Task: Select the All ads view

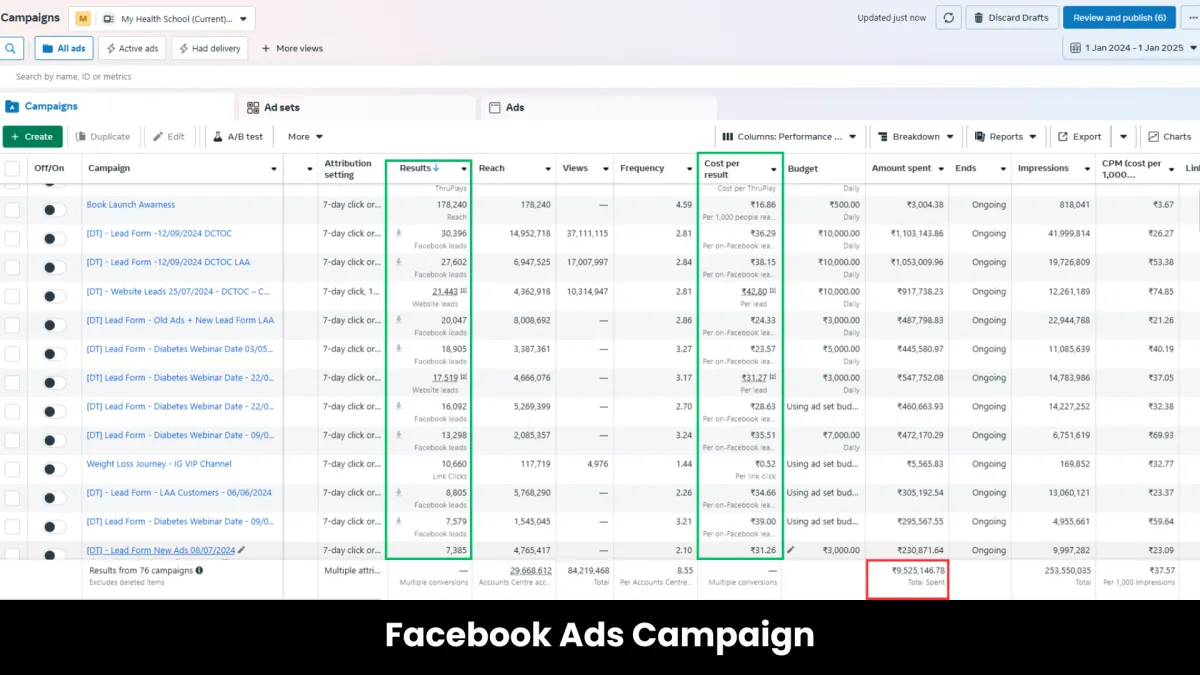Action: (x=64, y=48)
